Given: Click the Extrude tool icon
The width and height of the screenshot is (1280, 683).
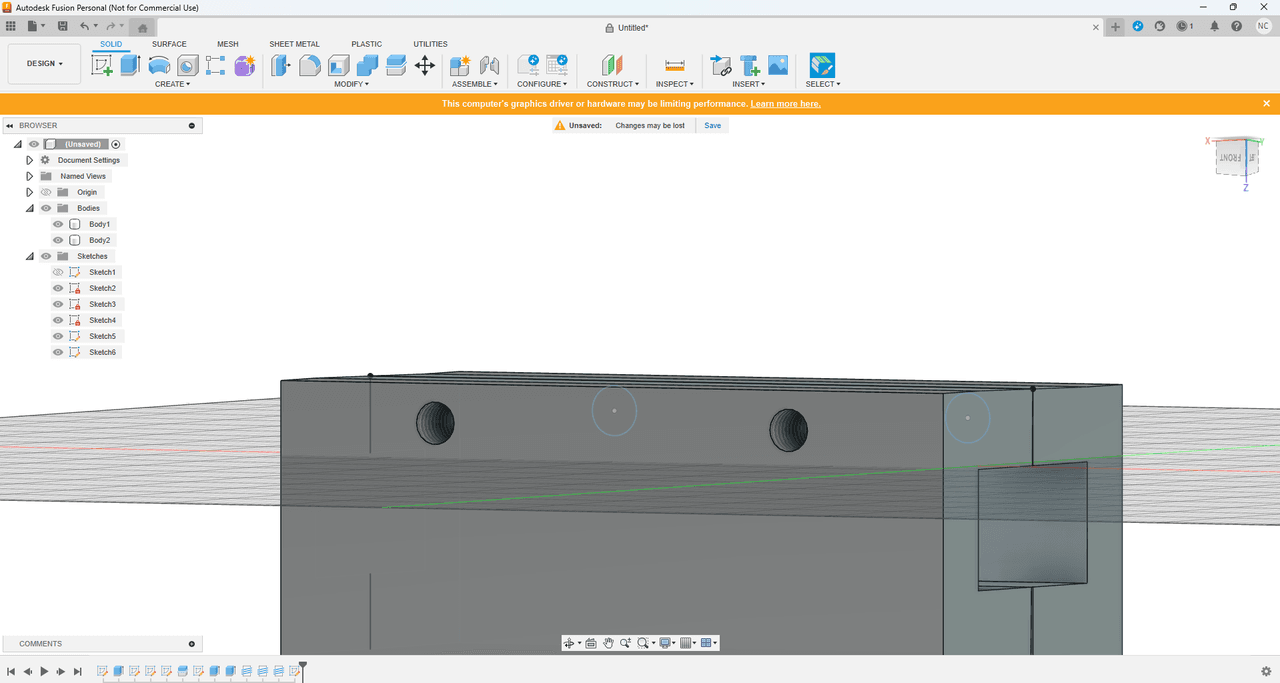Looking at the screenshot, I should click(x=130, y=66).
